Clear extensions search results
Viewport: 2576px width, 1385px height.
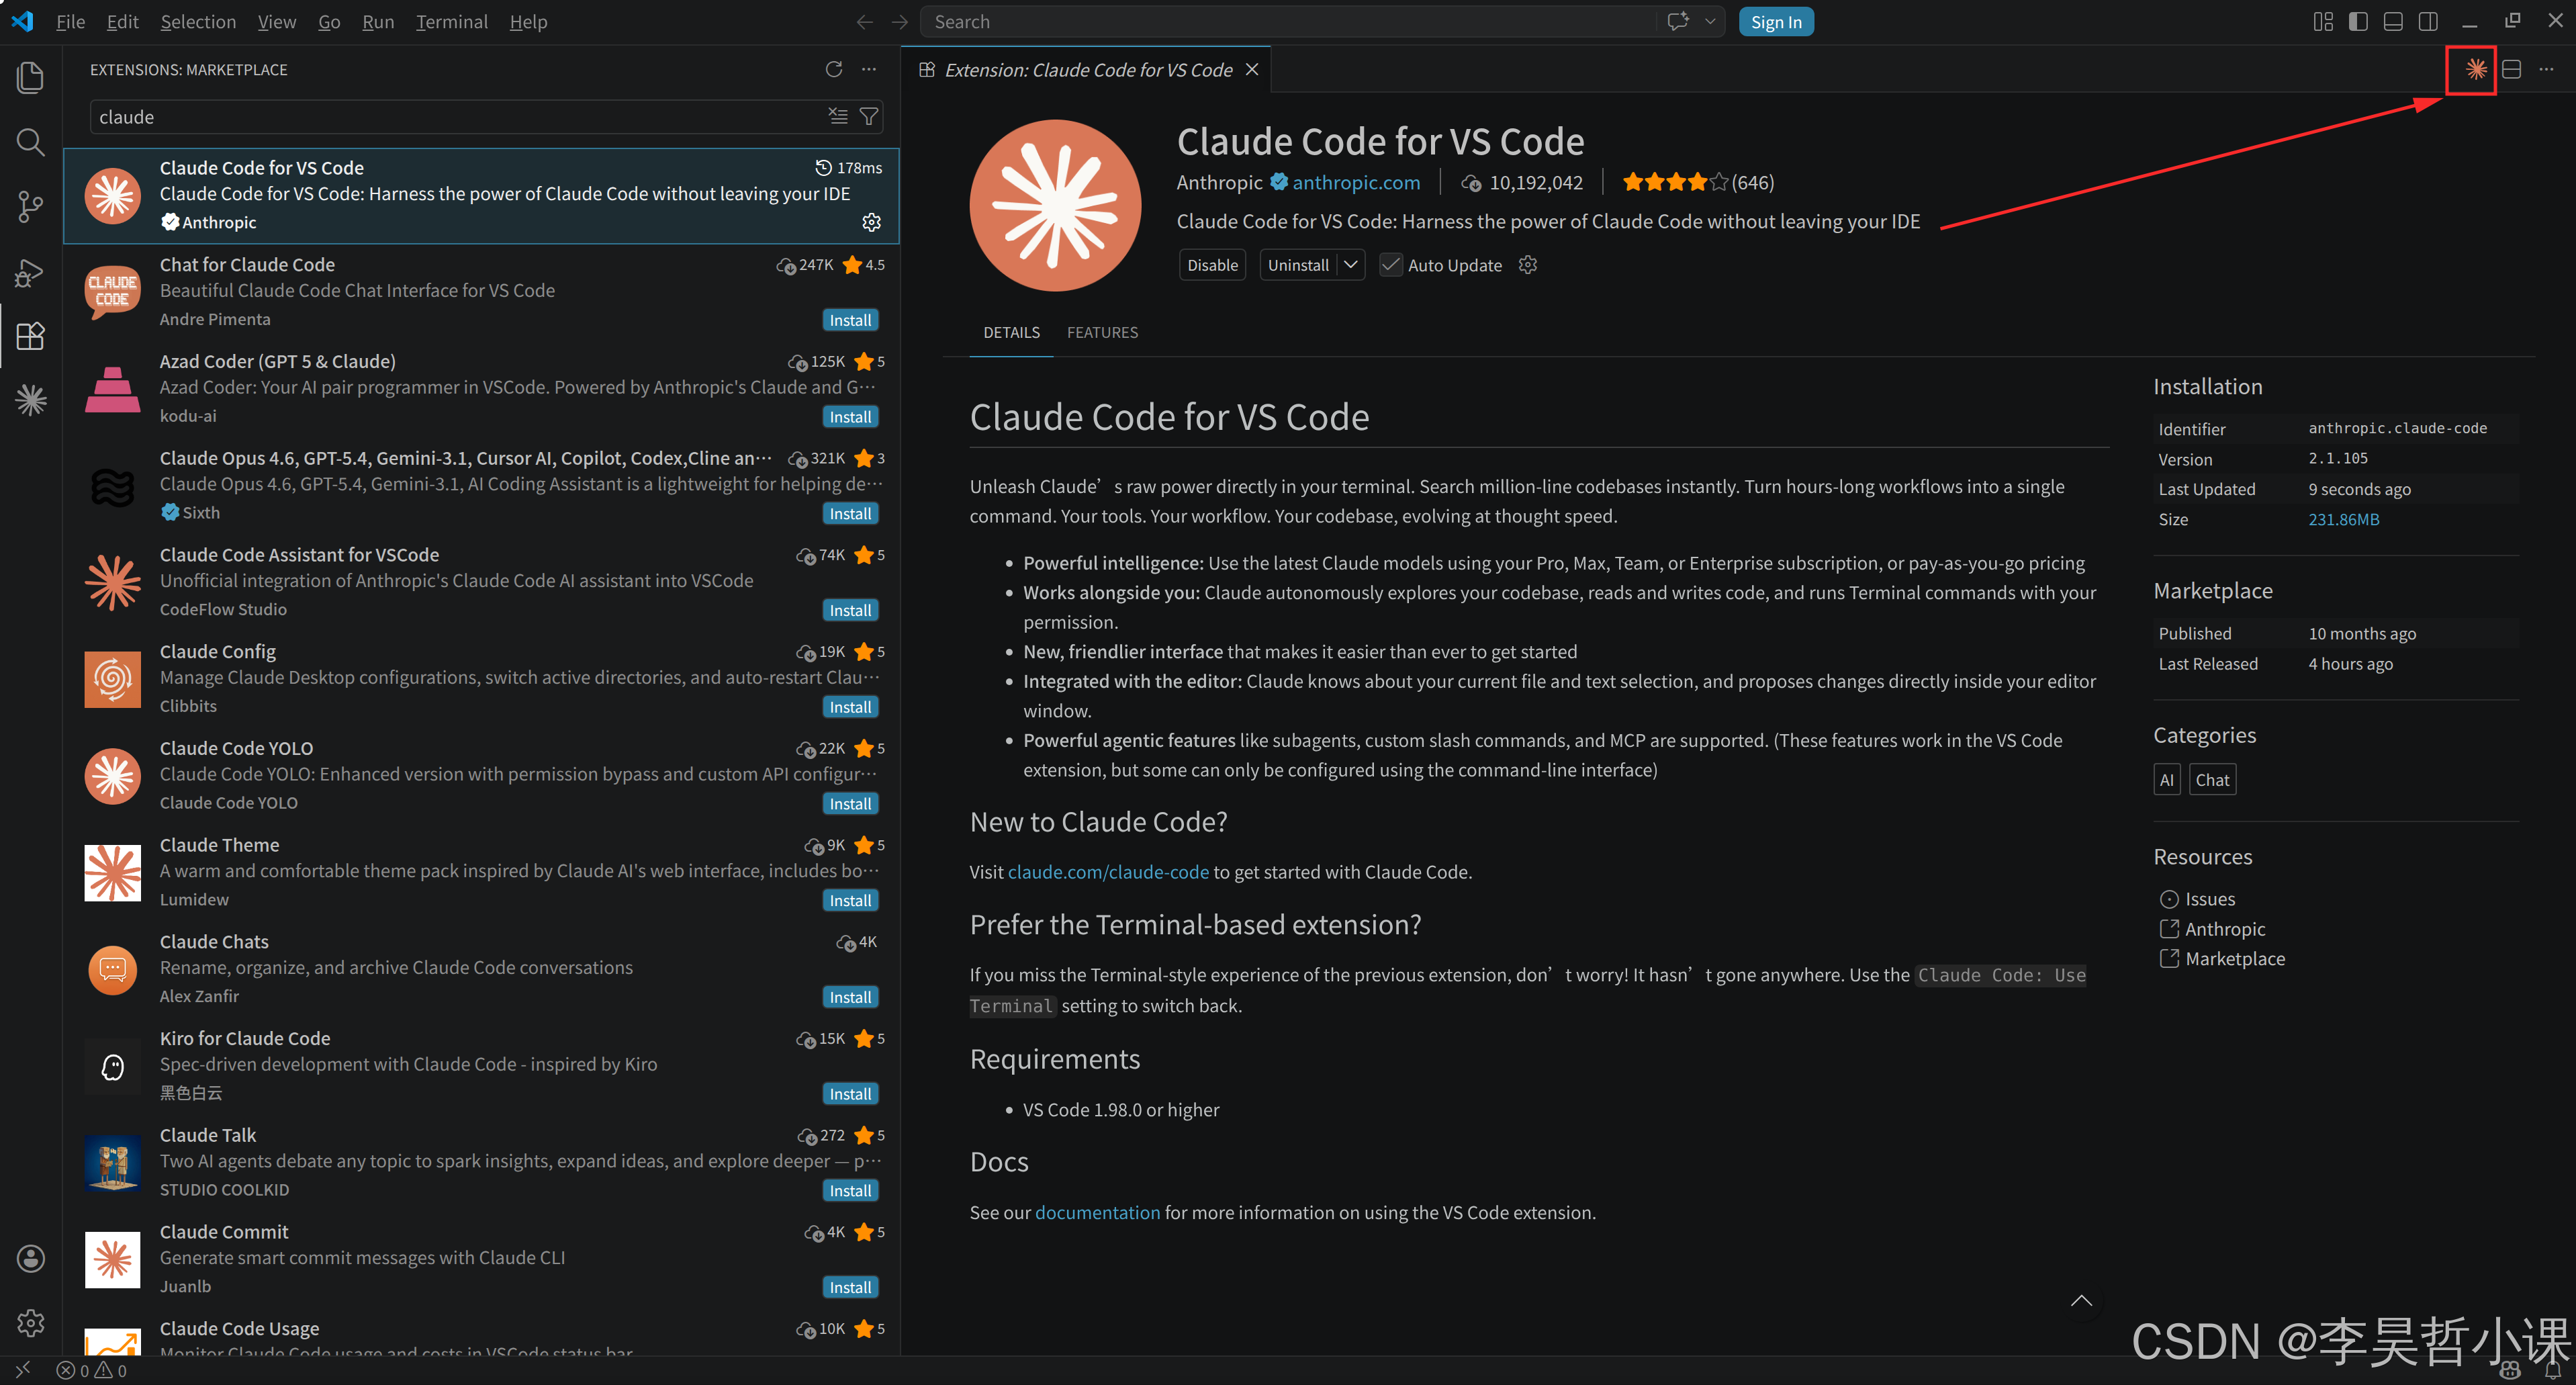pyautogui.click(x=838, y=117)
